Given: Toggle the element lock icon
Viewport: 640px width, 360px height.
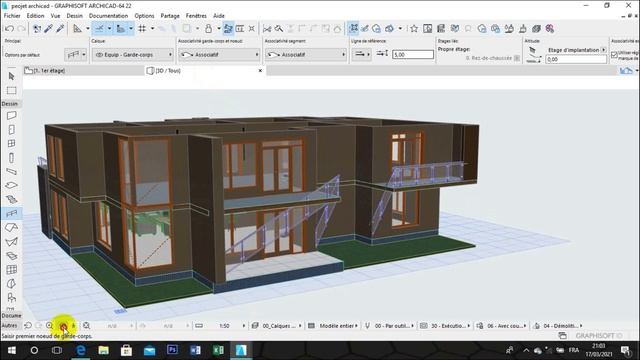Looking at the screenshot, I should (x=209, y=29).
